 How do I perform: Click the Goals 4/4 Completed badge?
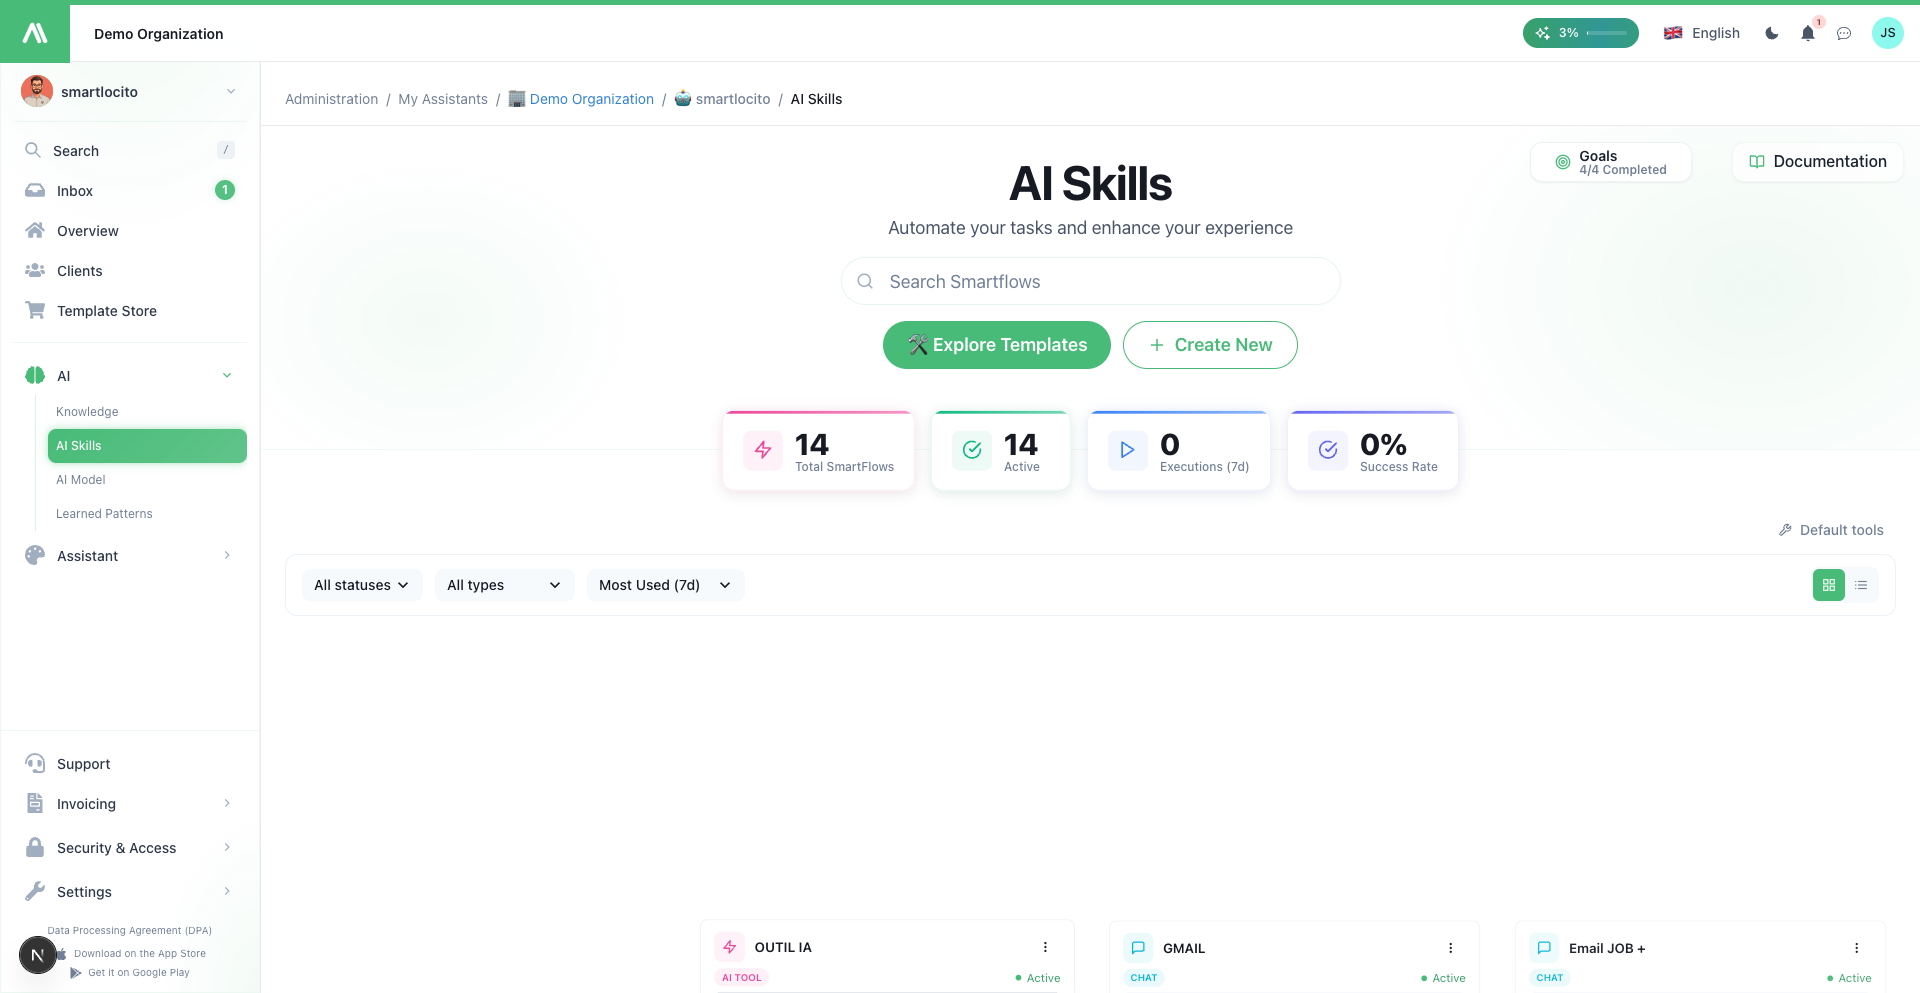coord(1610,161)
